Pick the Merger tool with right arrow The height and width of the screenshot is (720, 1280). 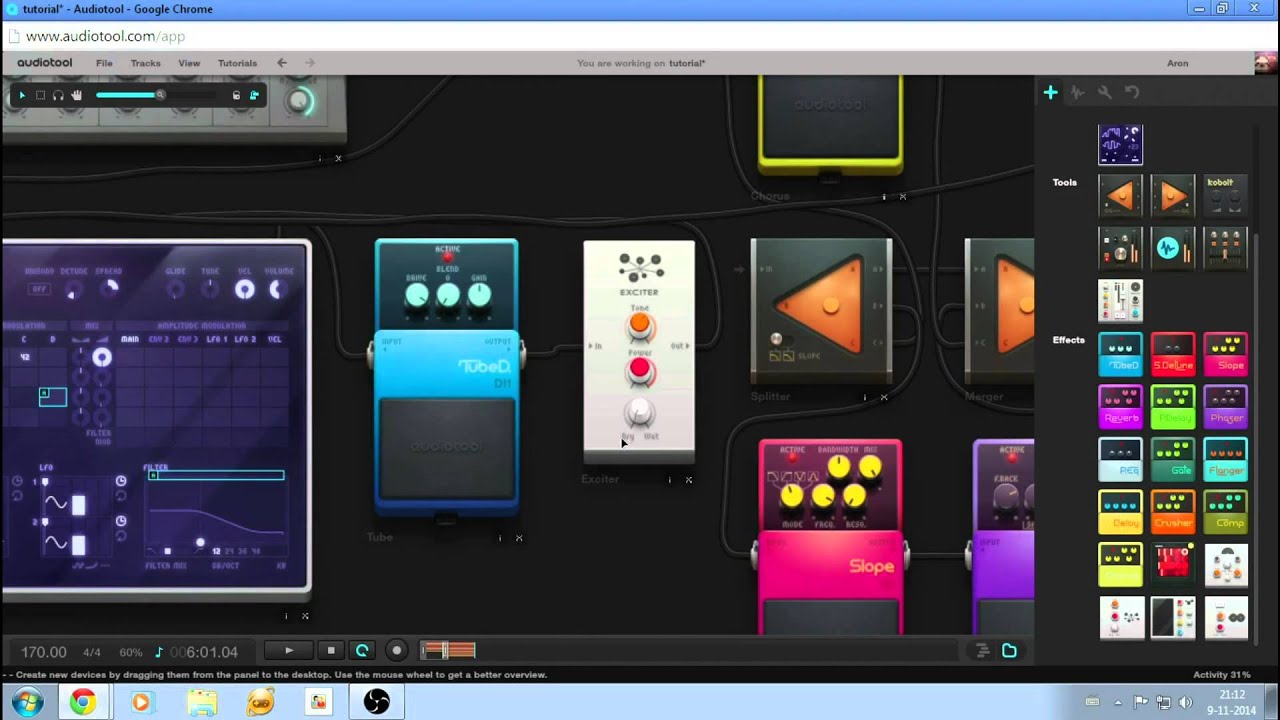[1172, 195]
